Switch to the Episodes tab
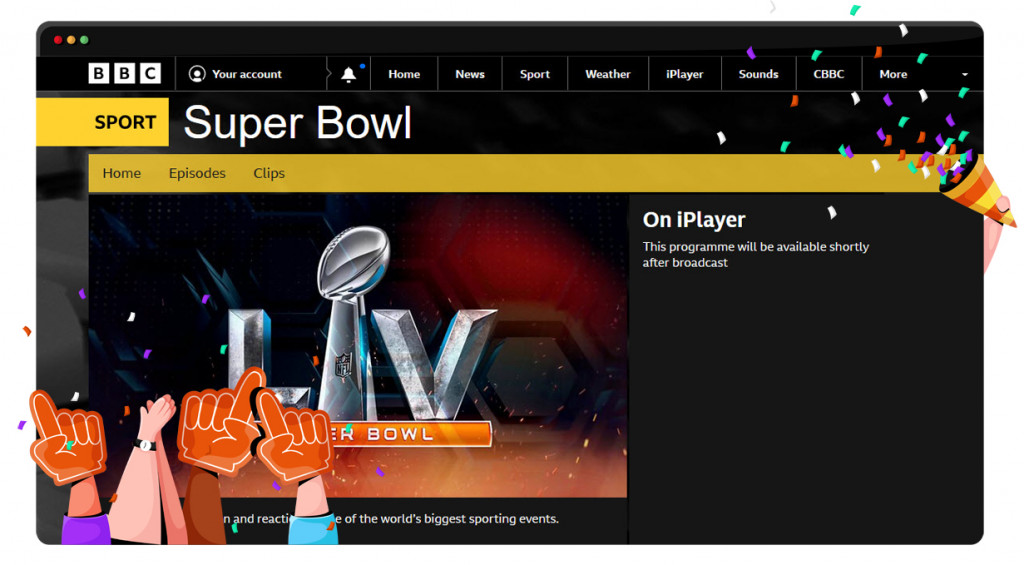Screen dimensions: 1024x565 197,173
